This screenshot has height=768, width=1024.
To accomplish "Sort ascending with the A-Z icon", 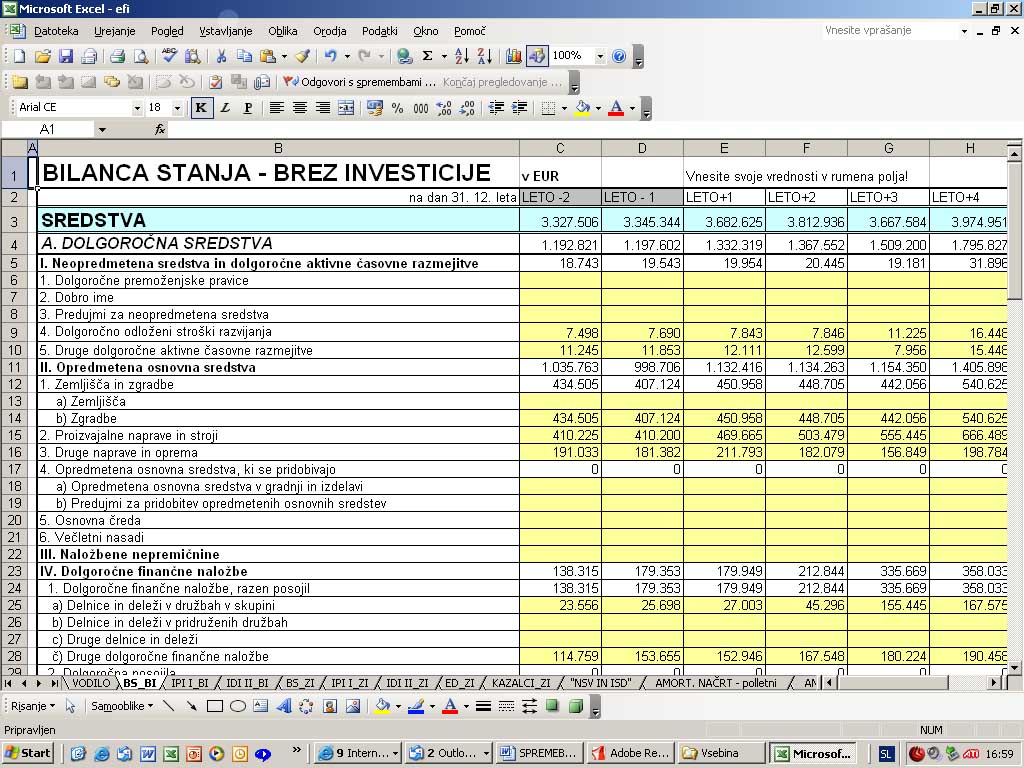I will tap(461, 57).
